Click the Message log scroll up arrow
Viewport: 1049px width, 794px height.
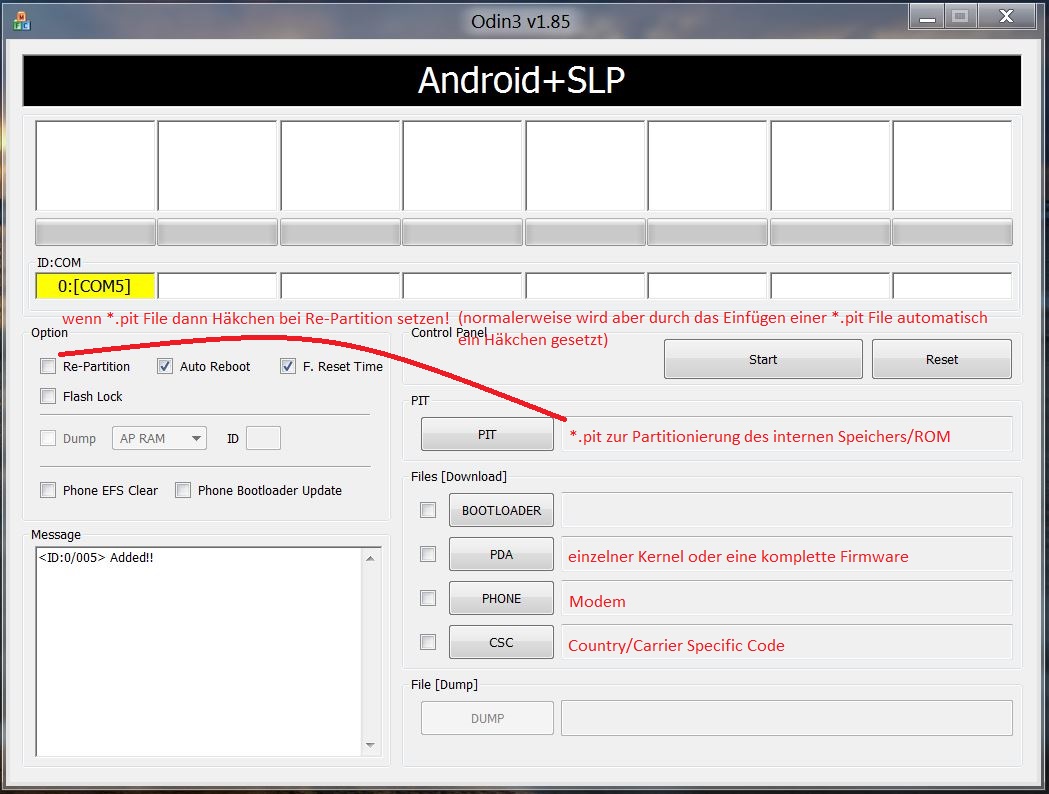pyautogui.click(x=371, y=558)
